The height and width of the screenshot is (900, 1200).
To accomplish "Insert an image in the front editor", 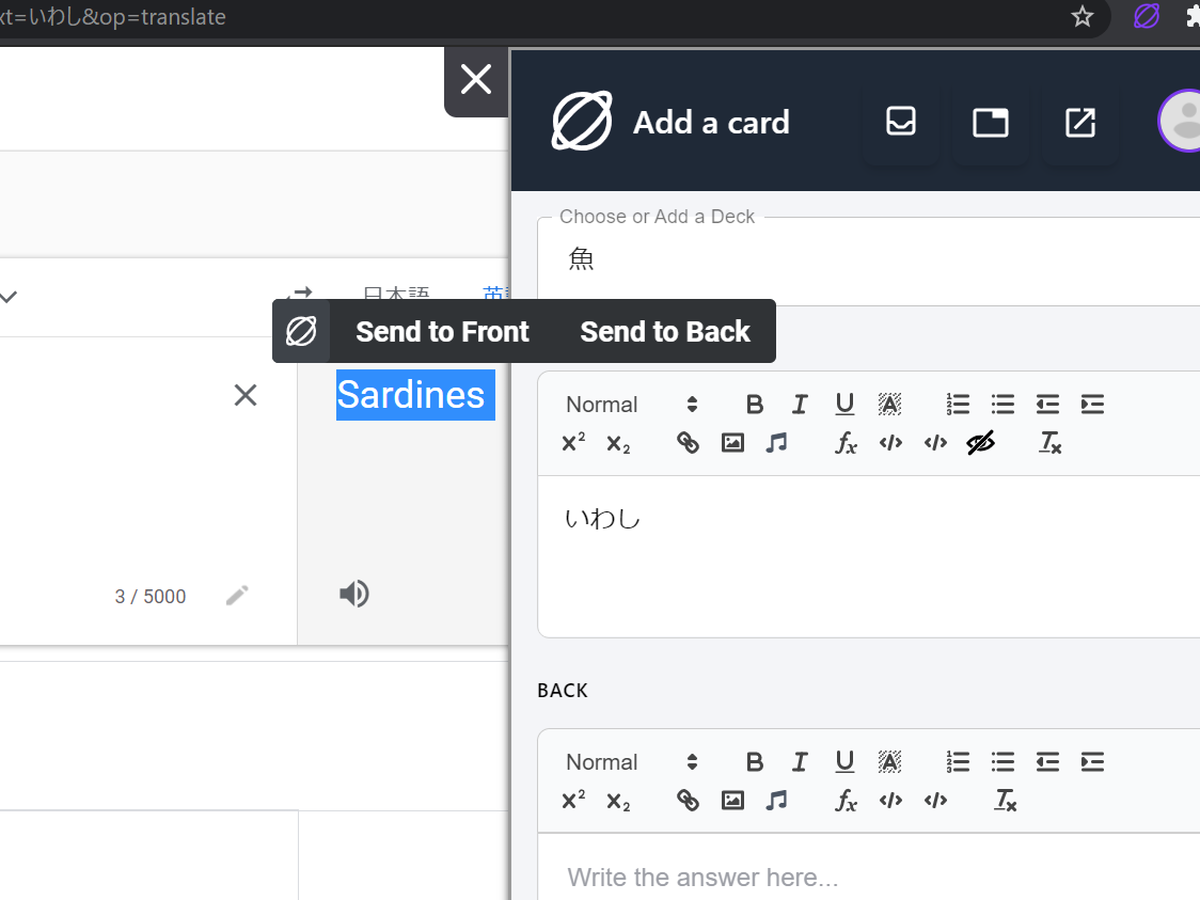I will pos(733,443).
